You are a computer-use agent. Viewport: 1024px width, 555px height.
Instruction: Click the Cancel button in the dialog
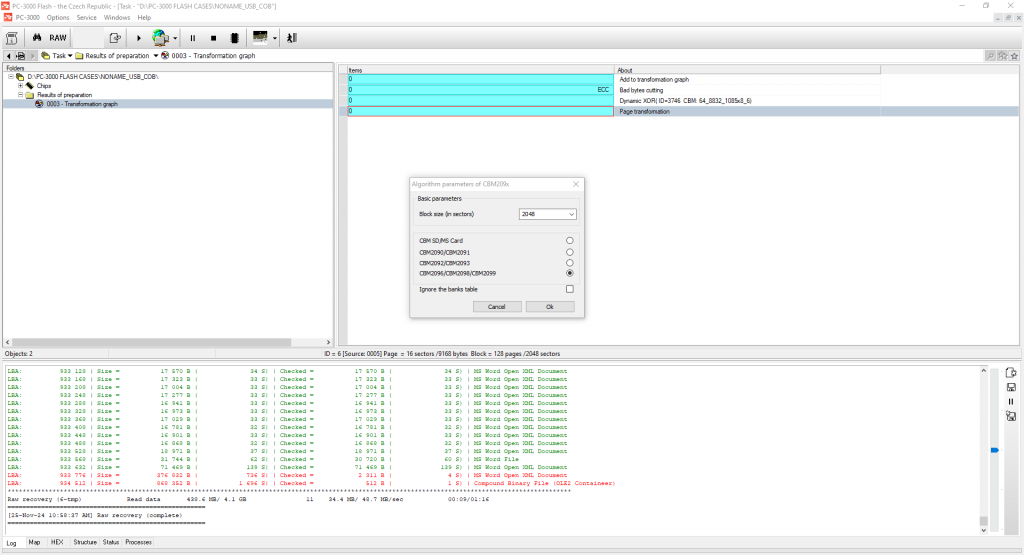(x=497, y=307)
